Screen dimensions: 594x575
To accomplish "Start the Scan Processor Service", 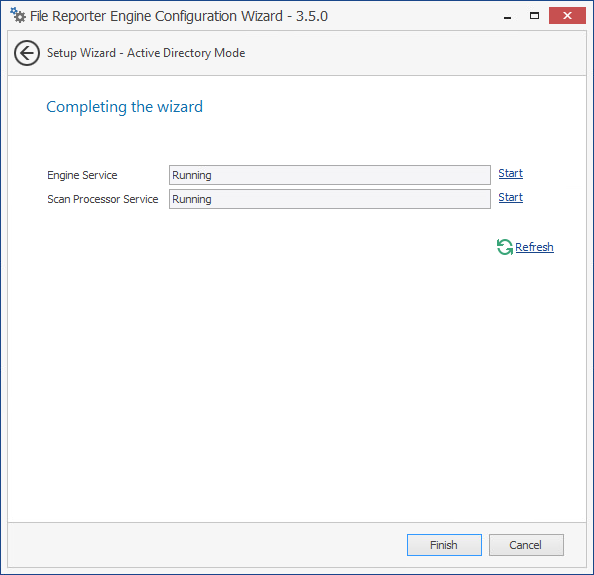I will click(510, 197).
